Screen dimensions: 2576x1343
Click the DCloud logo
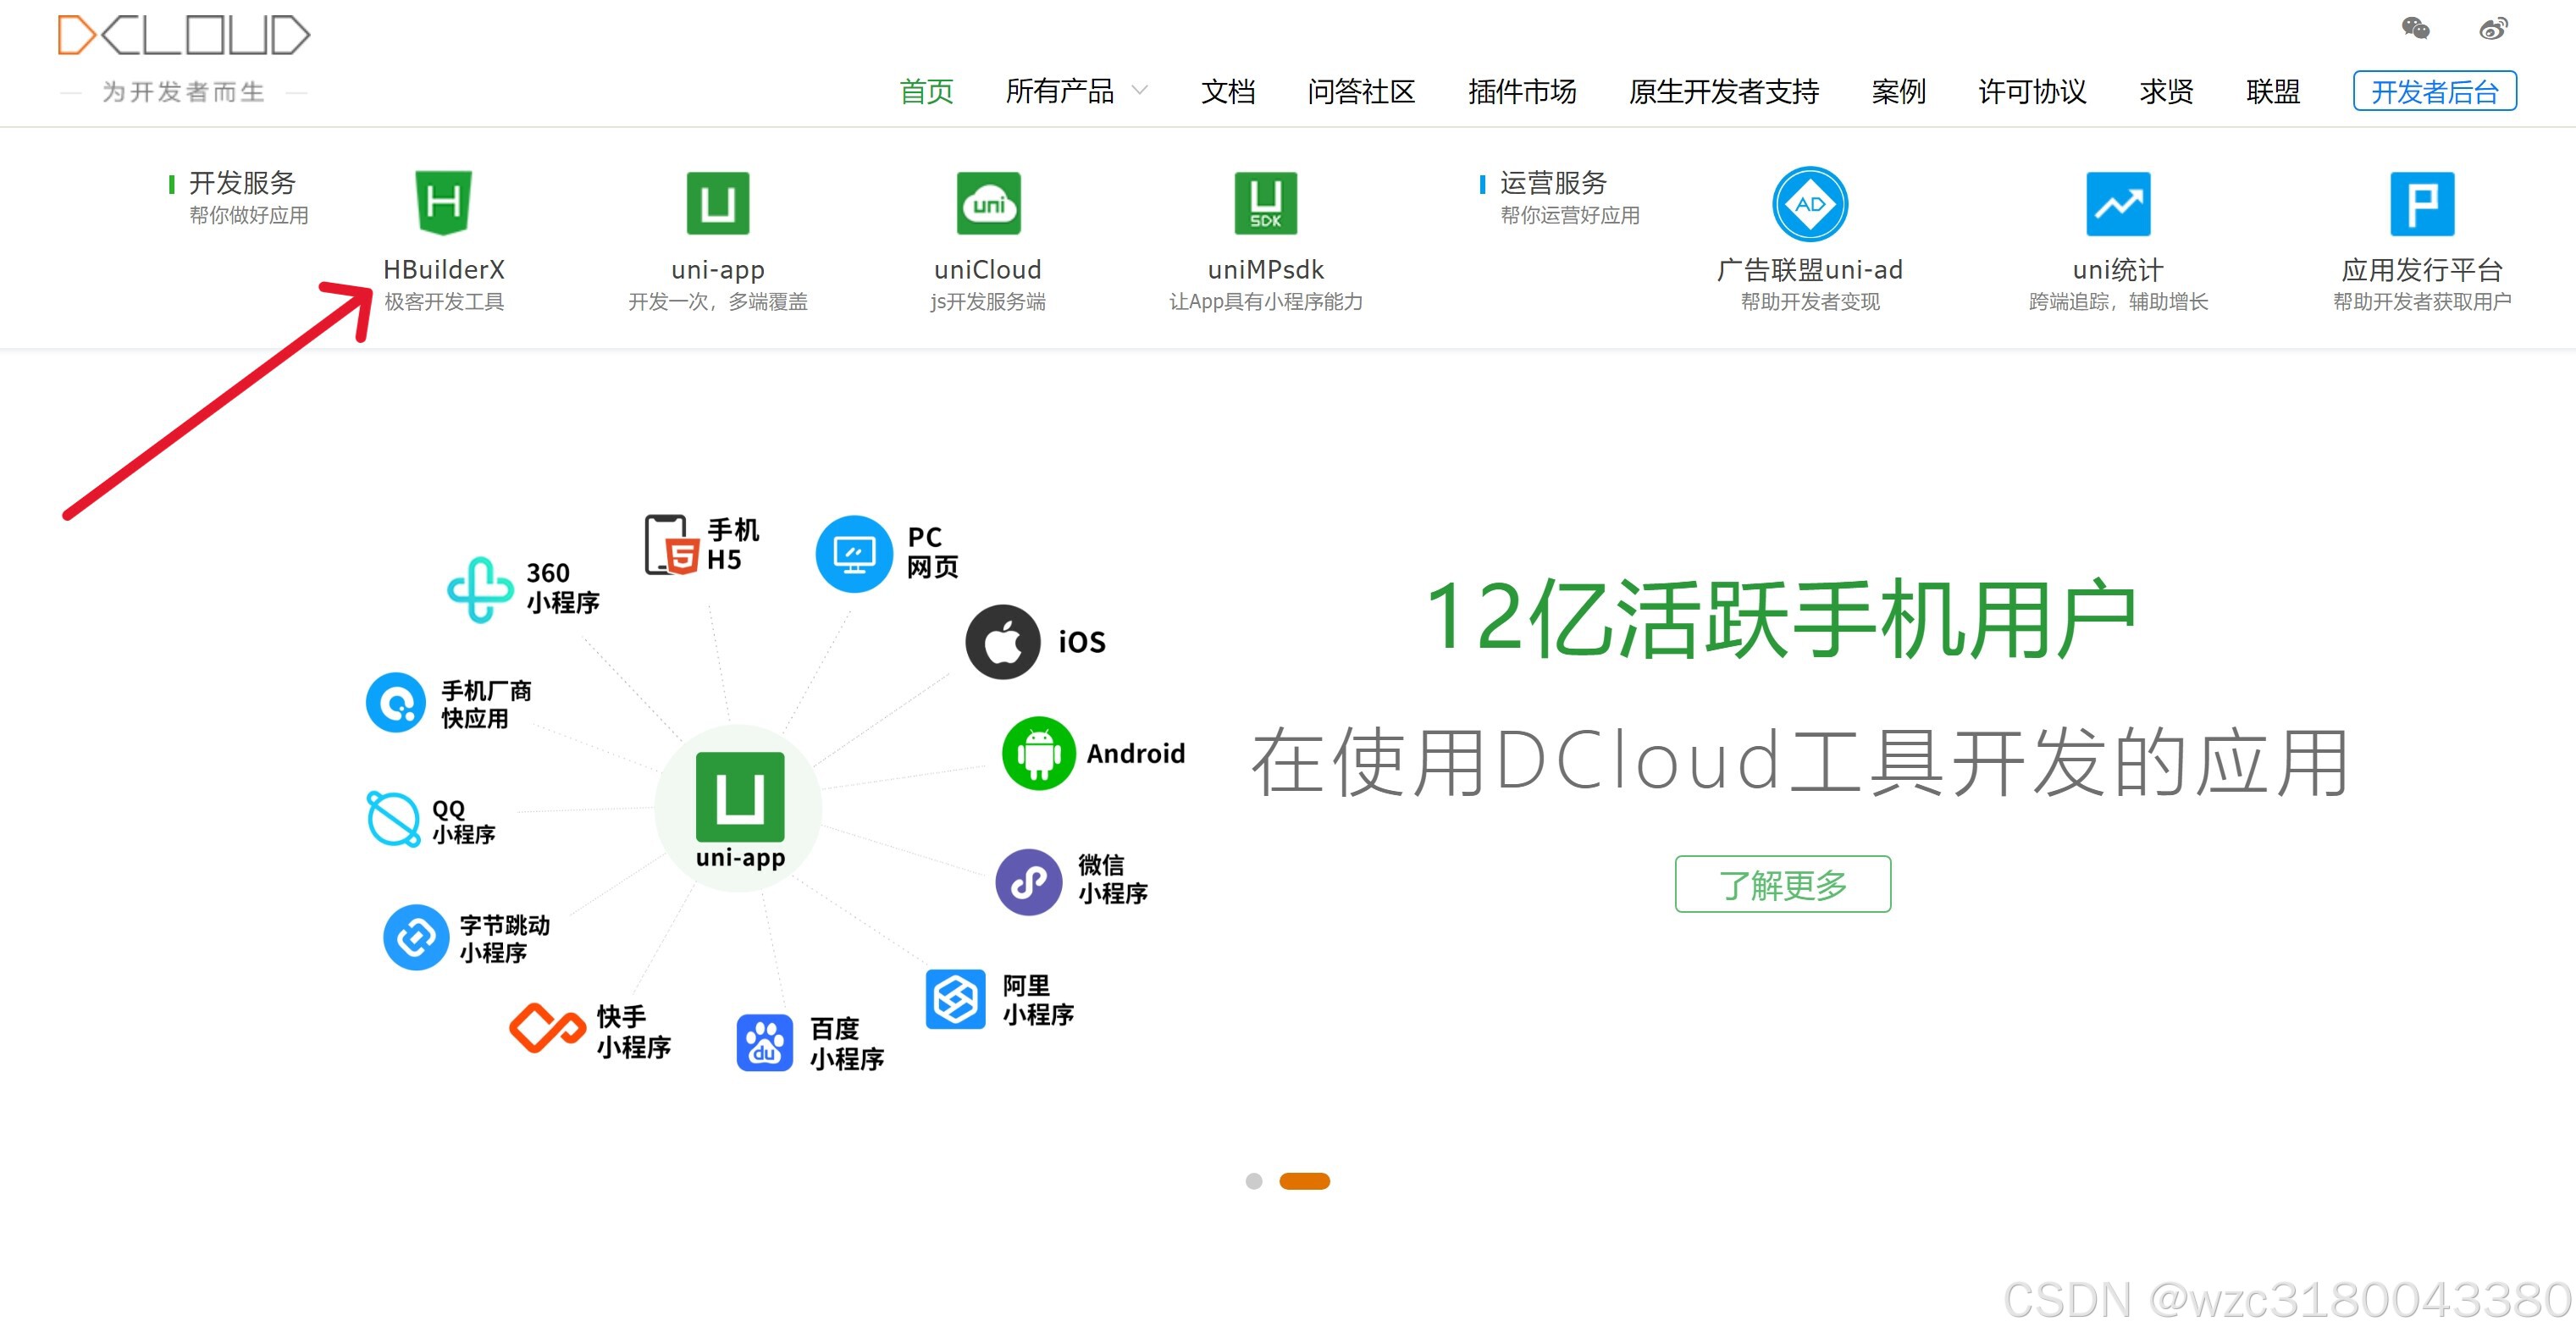pos(184,36)
